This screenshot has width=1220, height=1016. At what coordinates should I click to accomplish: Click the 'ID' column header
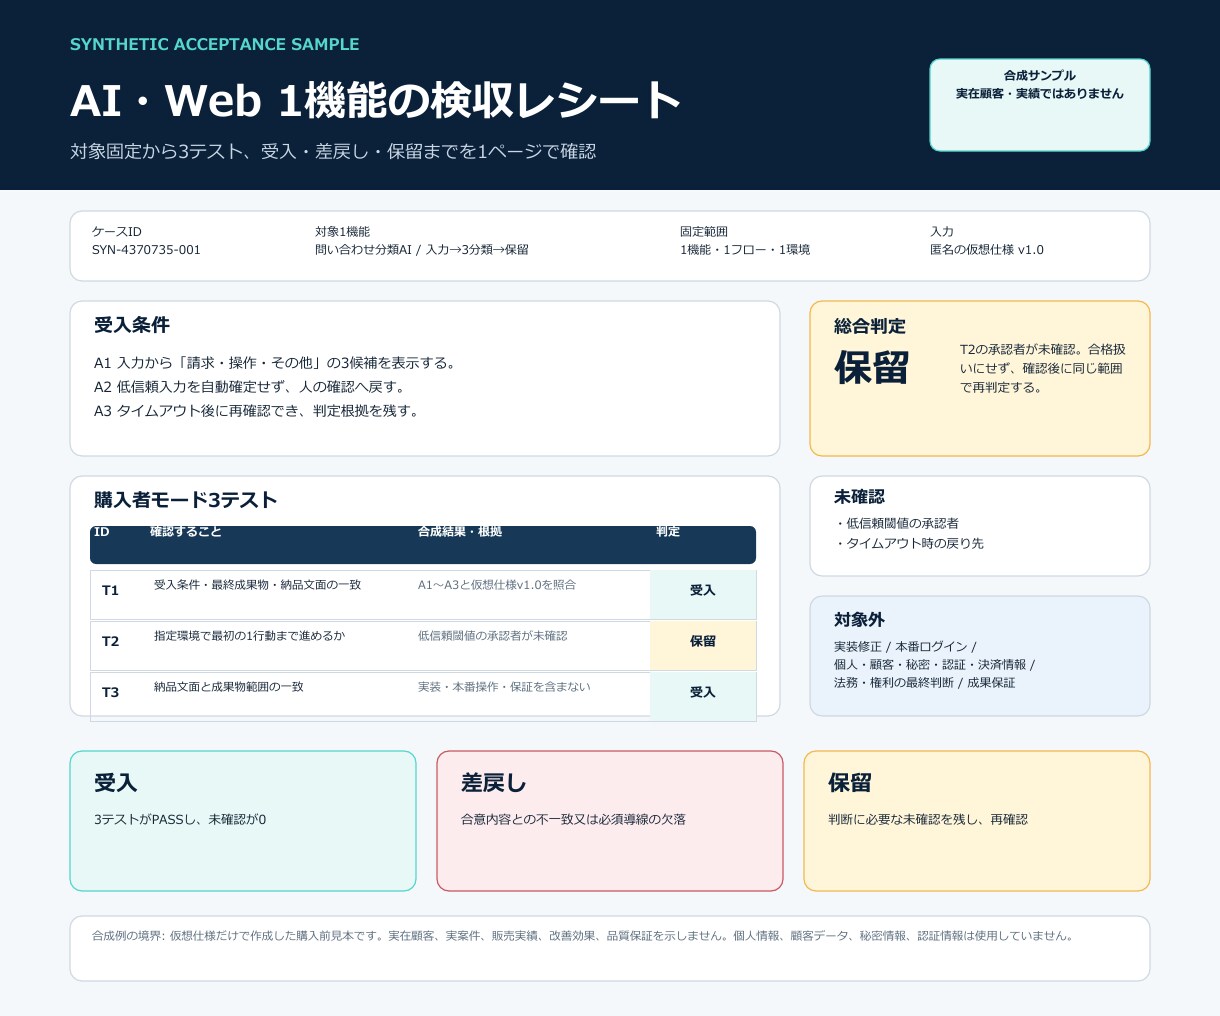[x=102, y=532]
